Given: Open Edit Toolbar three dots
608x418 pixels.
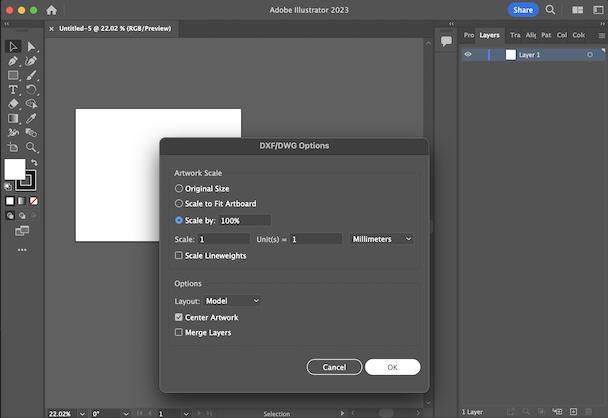Looking at the screenshot, I should tap(22, 250).
